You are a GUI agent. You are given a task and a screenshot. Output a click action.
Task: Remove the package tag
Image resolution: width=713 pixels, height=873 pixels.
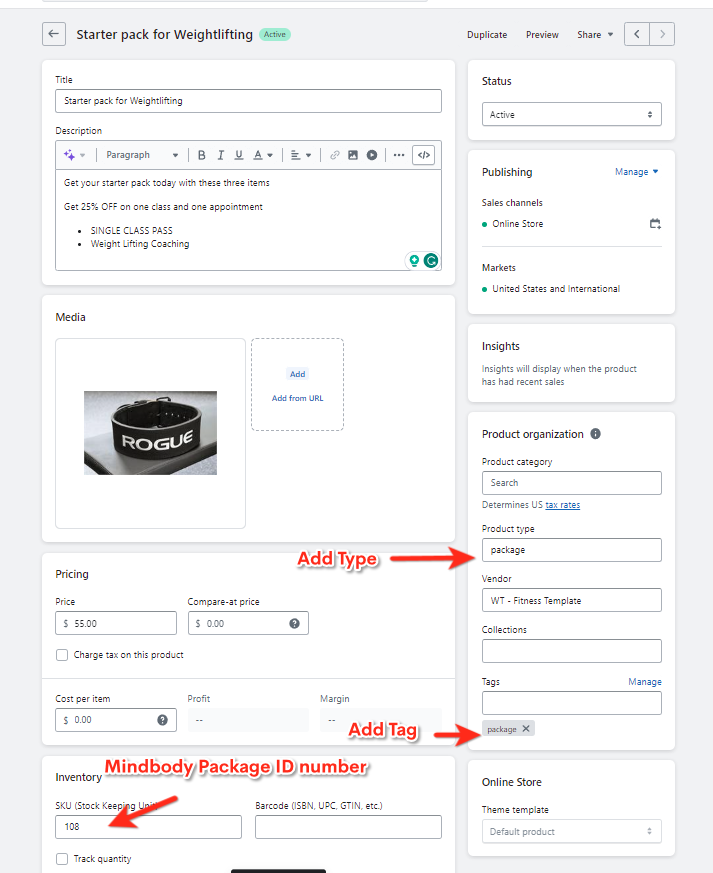click(526, 729)
